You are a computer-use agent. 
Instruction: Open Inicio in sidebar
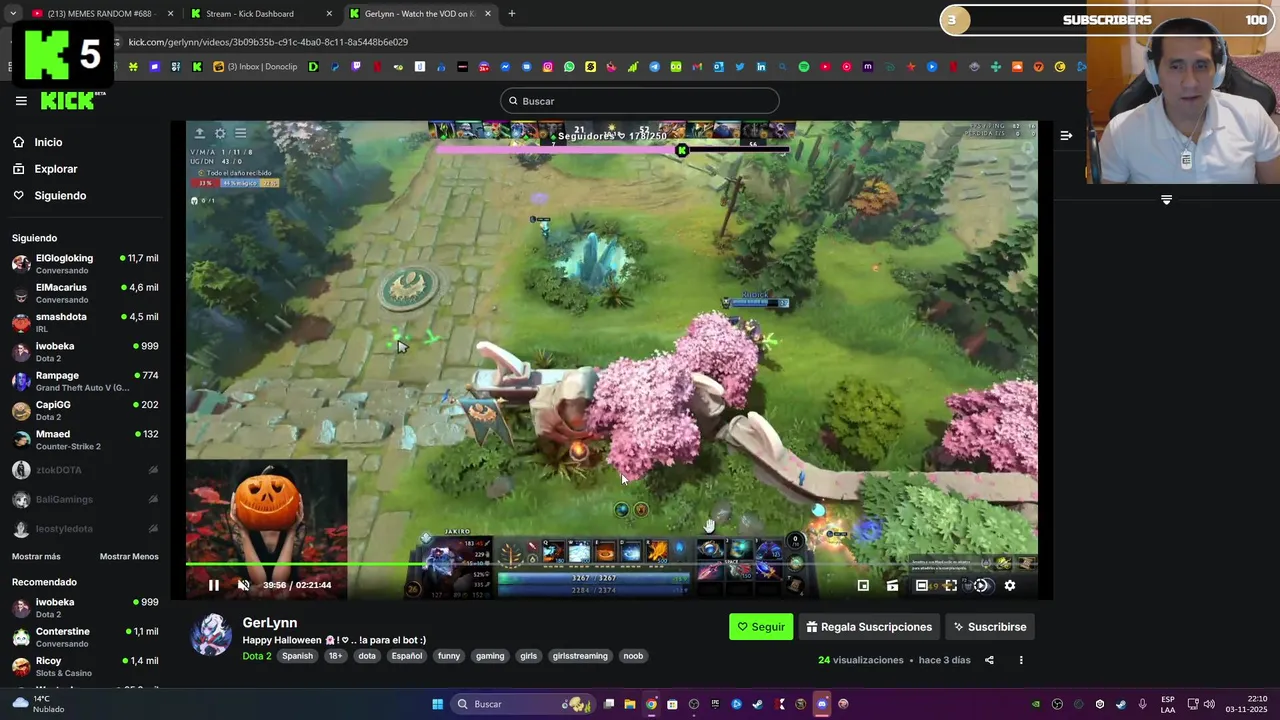[48, 142]
